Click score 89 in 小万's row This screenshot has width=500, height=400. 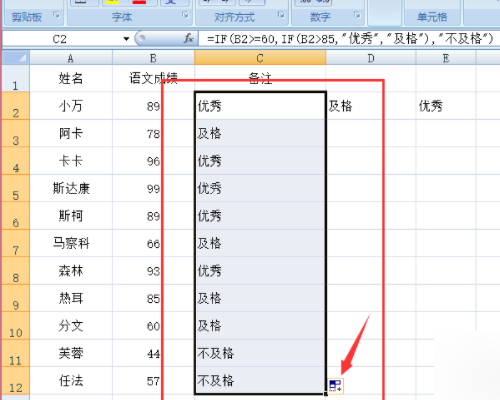click(x=153, y=106)
